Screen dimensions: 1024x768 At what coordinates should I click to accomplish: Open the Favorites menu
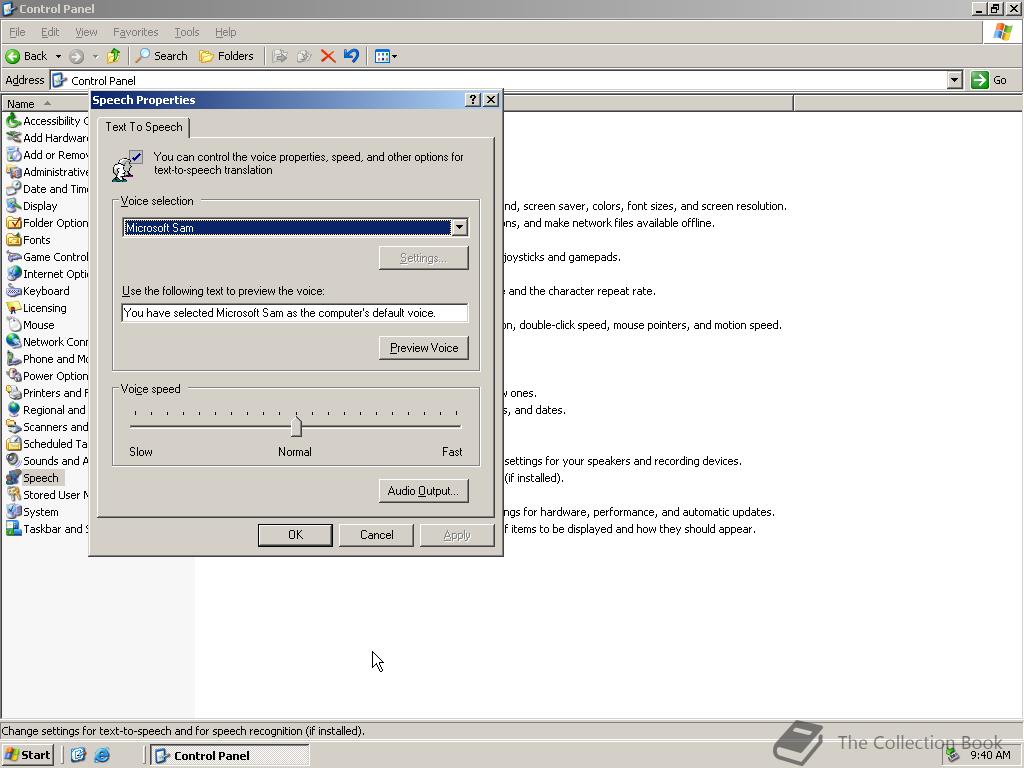pyautogui.click(x=135, y=32)
